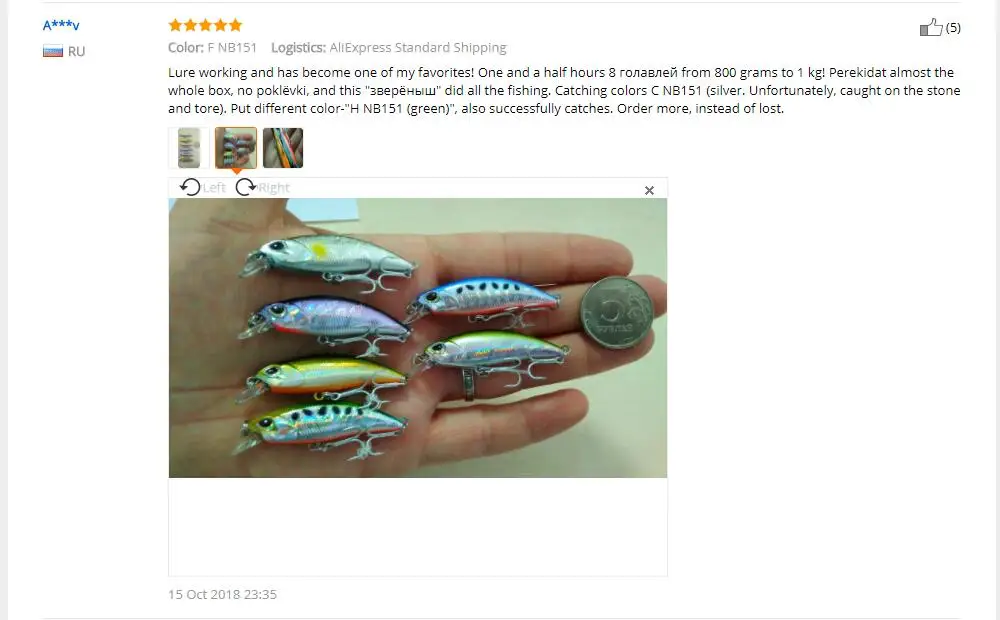Open the first review photo thumbnail

[189, 148]
